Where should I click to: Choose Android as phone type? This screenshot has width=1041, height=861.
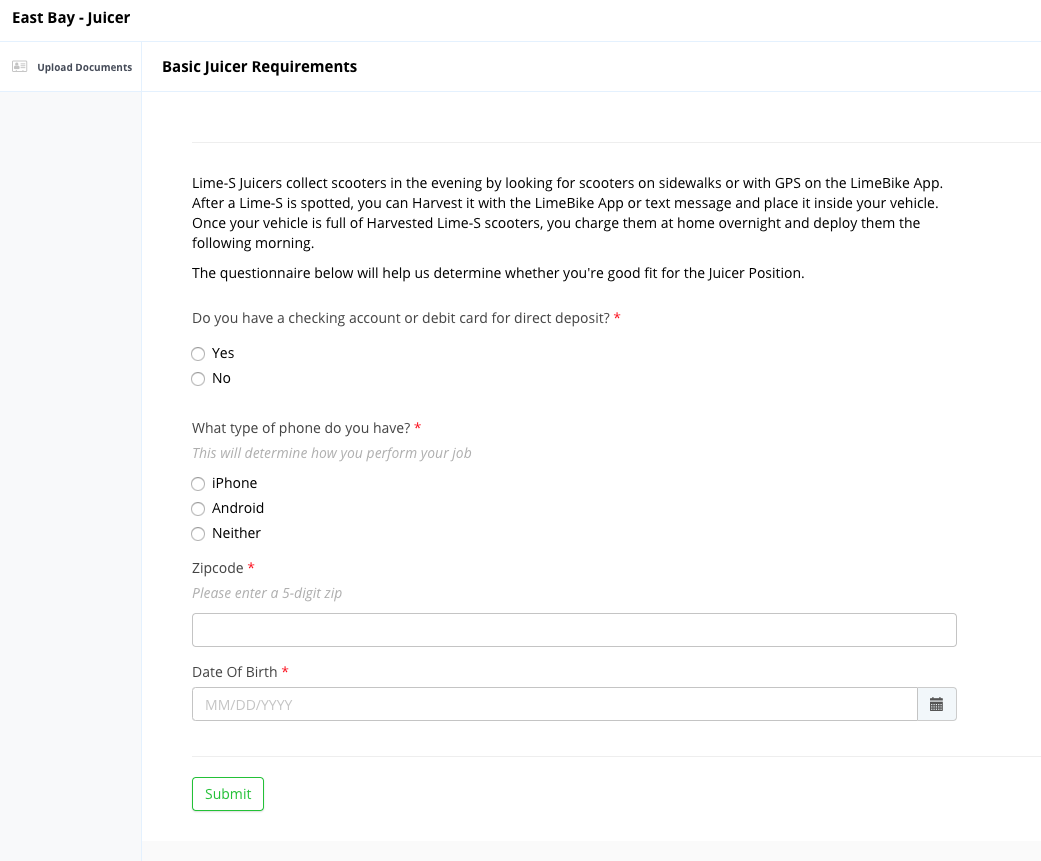point(198,509)
